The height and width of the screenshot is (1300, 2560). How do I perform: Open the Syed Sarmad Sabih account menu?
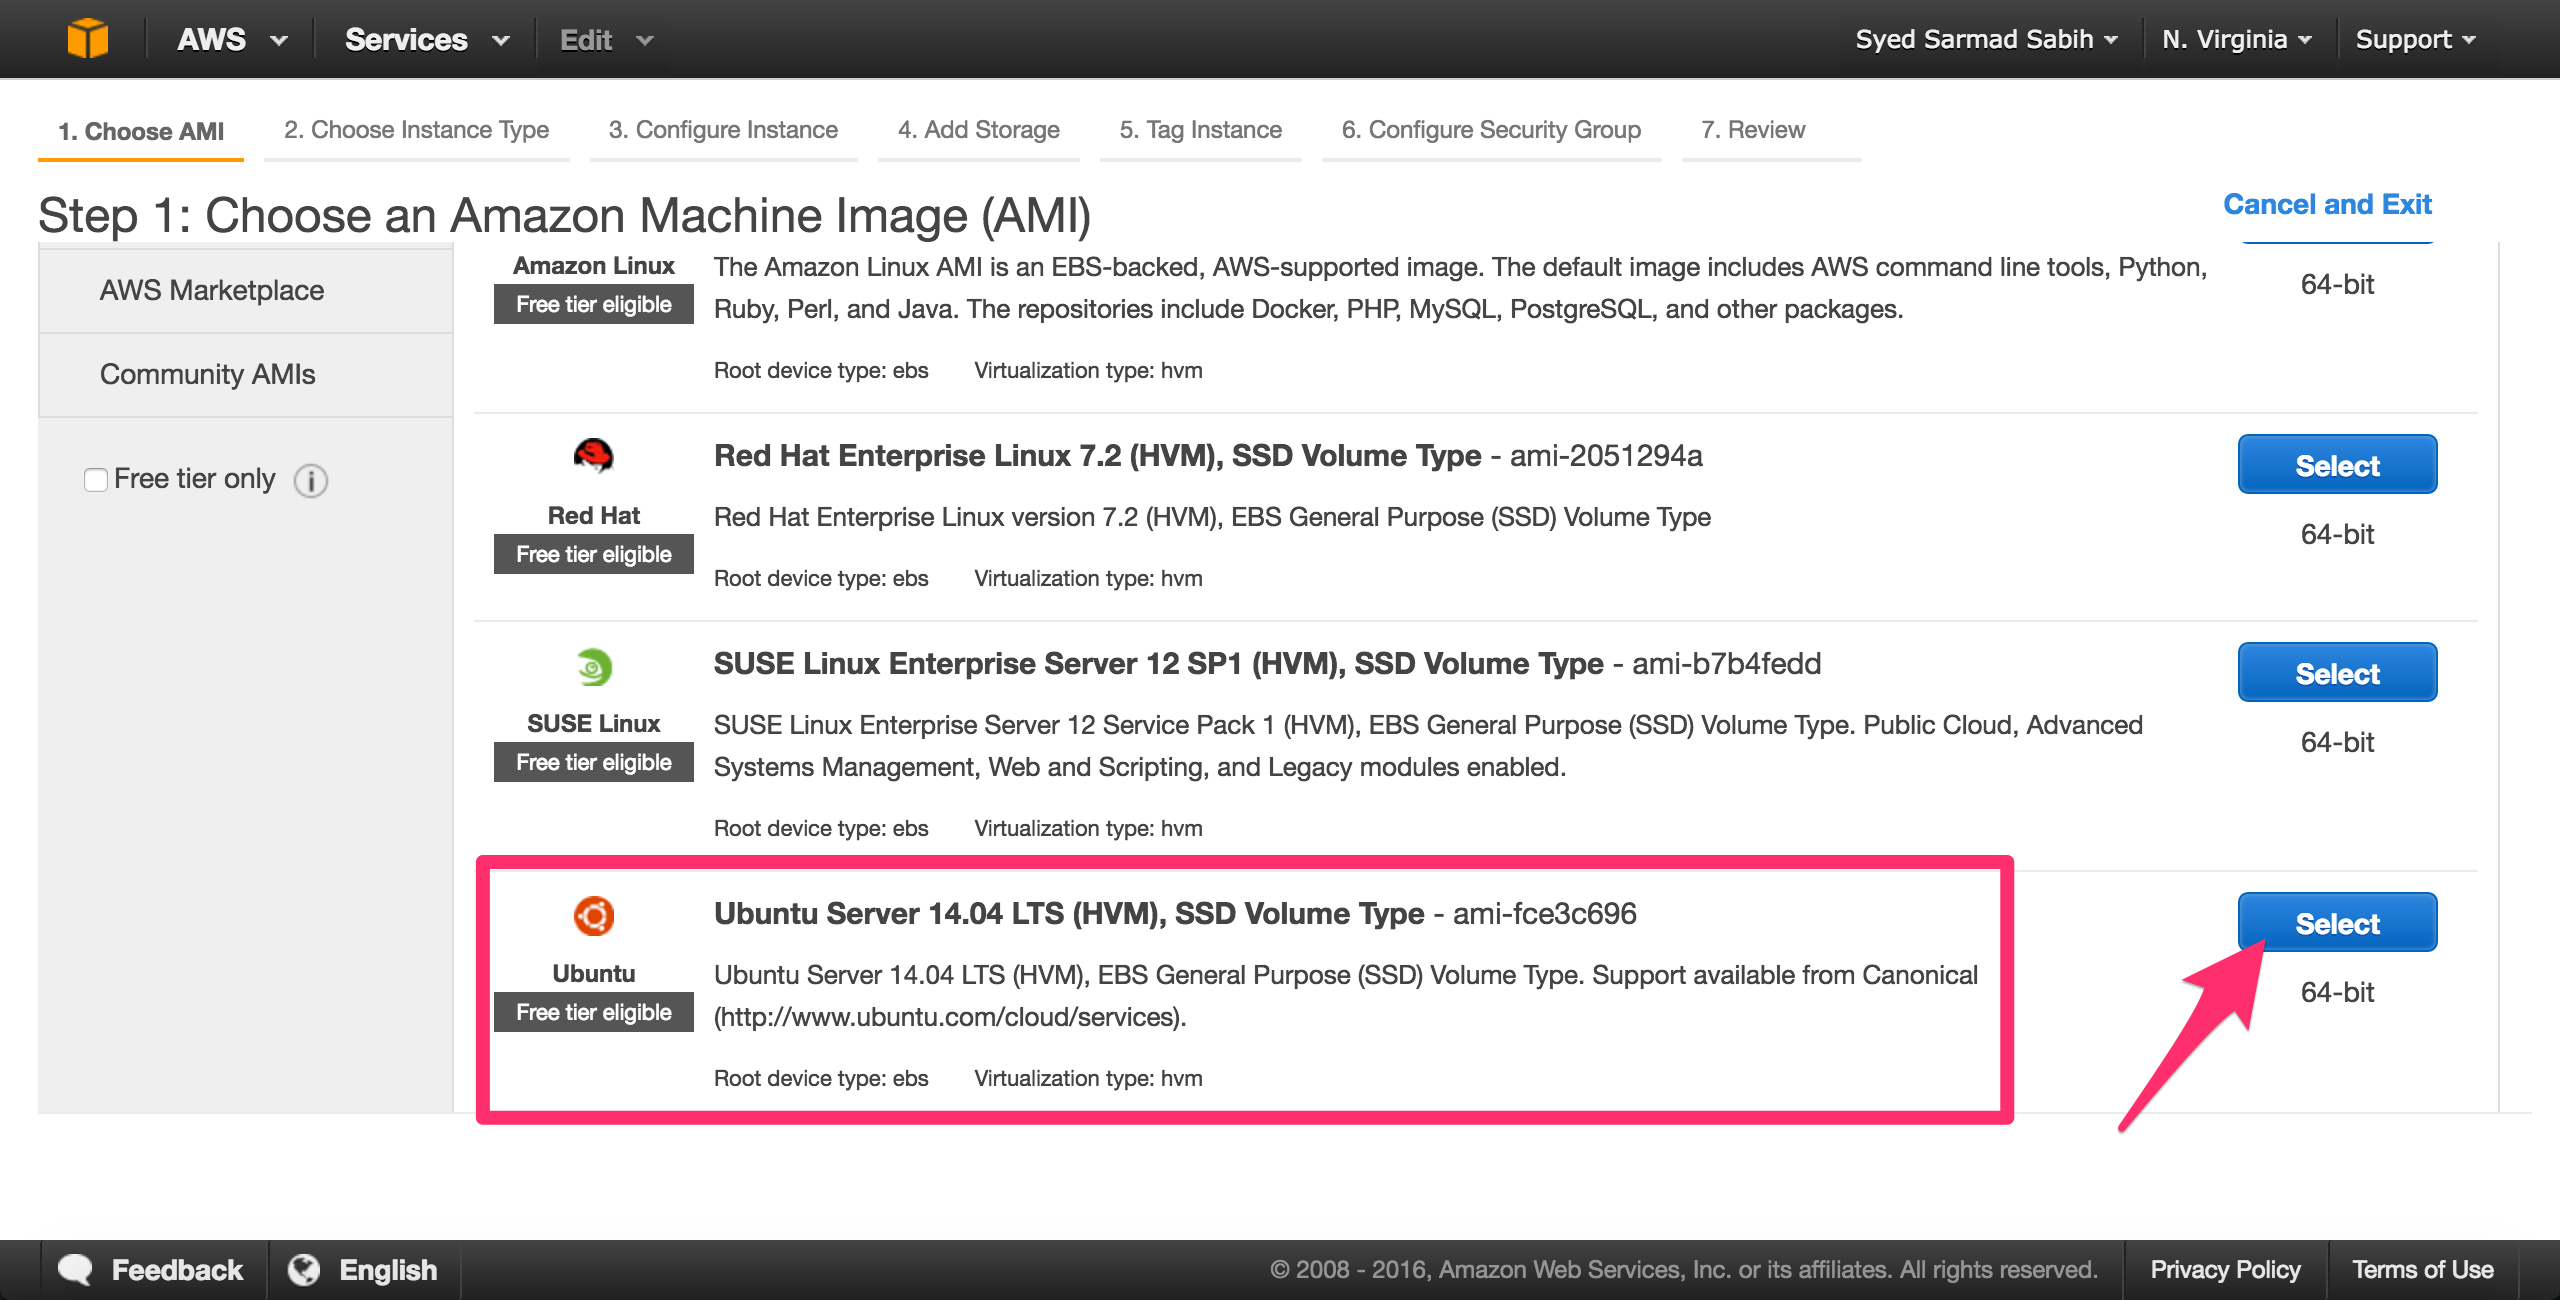click(1987, 40)
